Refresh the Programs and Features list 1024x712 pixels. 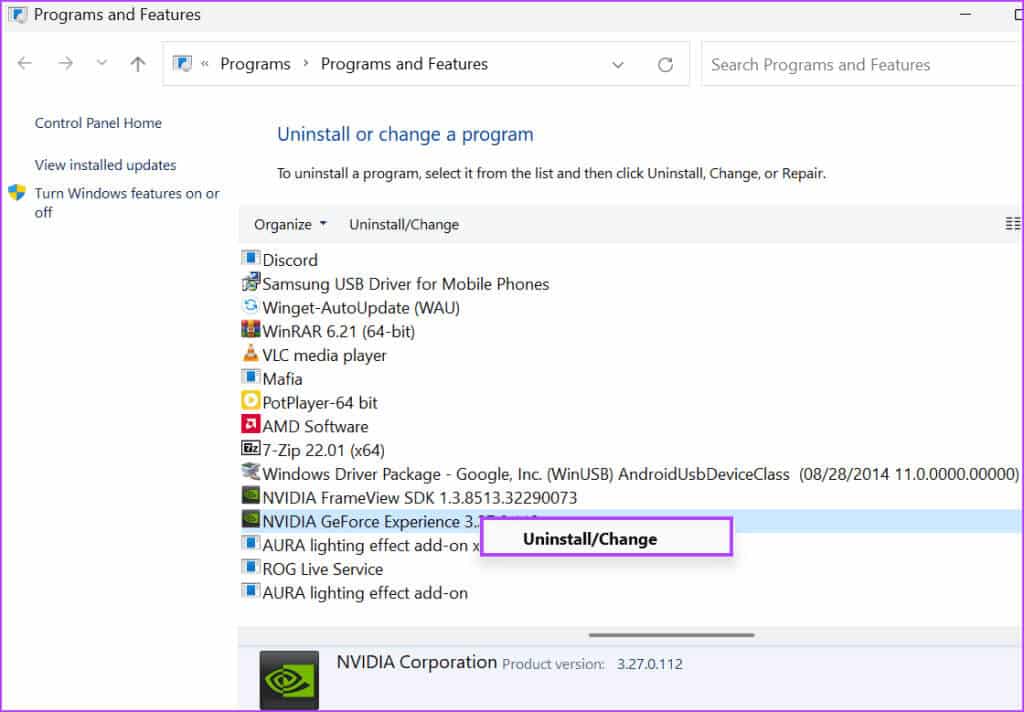665,65
